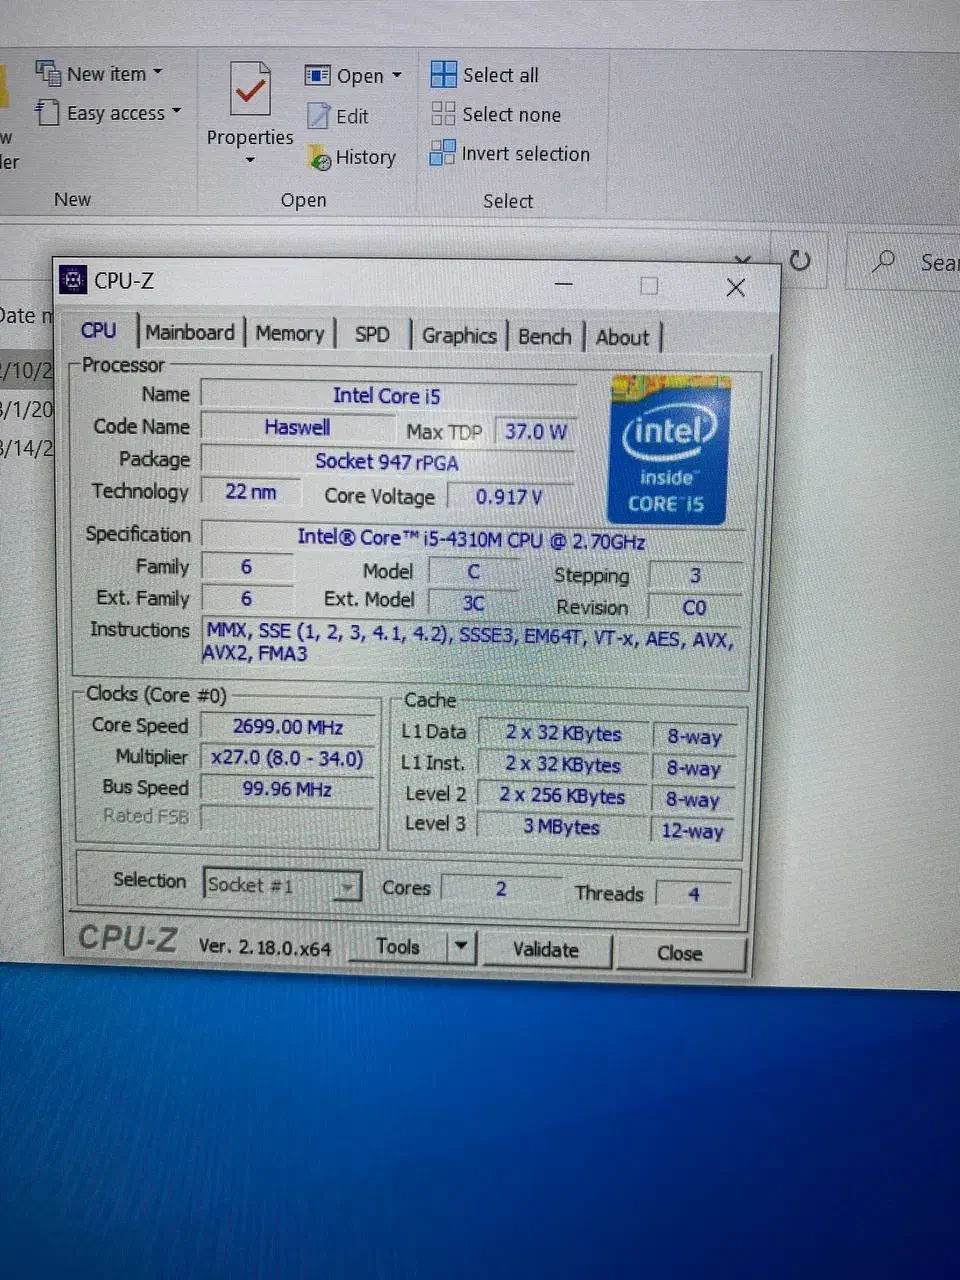Click the Bus Speed value 99.96 MHz
The image size is (960, 1280).
[288, 790]
